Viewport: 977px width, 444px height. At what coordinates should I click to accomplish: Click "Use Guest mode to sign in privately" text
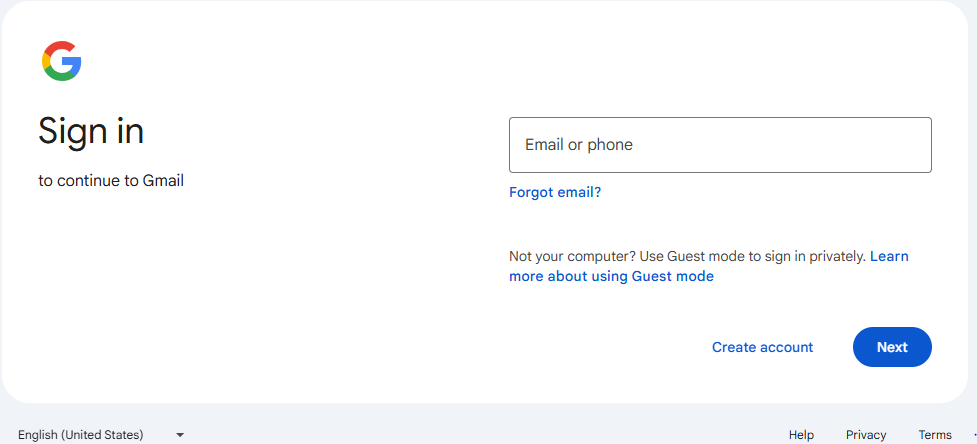coord(750,256)
